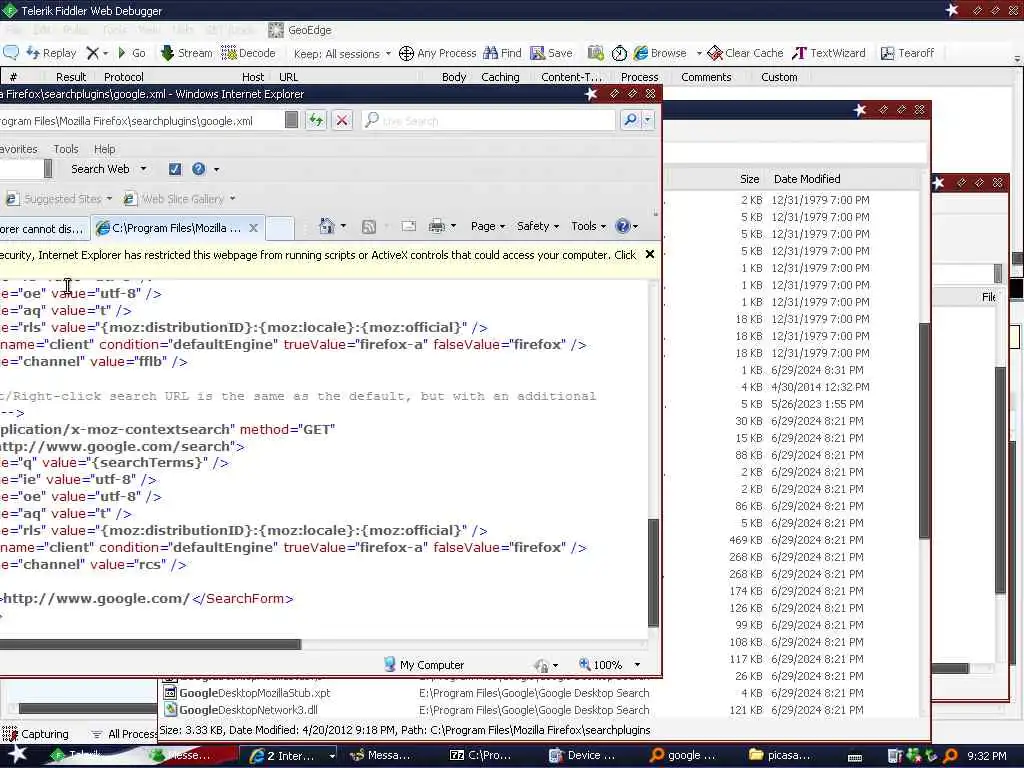1024x768 pixels.
Task: Open the Help menu in Internet Explorer
Action: (104, 149)
